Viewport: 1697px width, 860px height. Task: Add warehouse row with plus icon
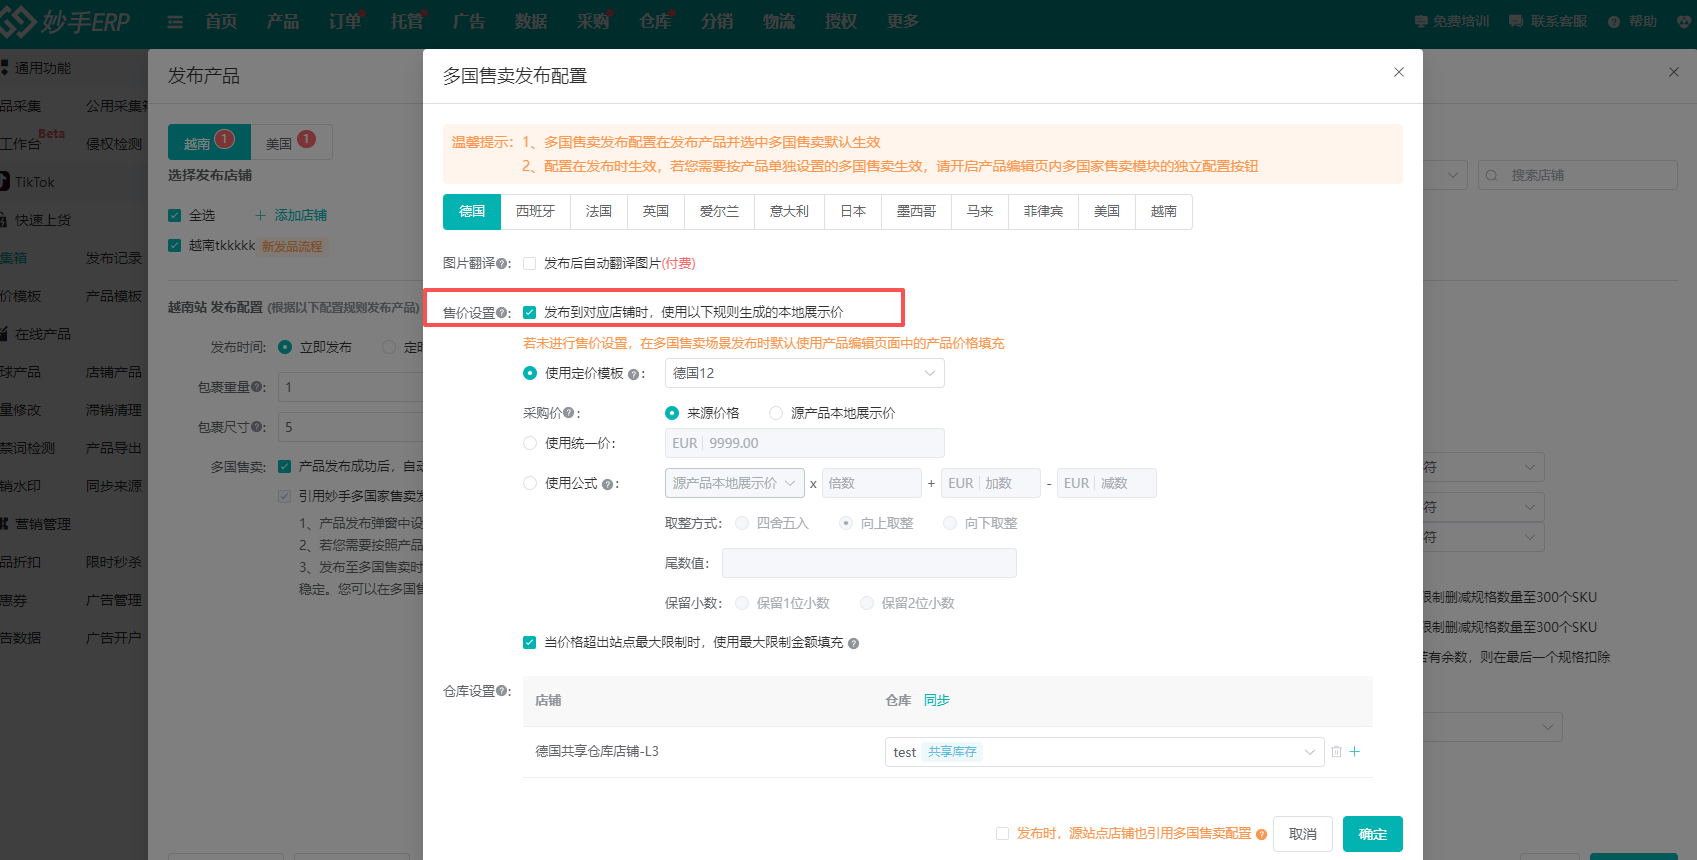pyautogui.click(x=1355, y=752)
